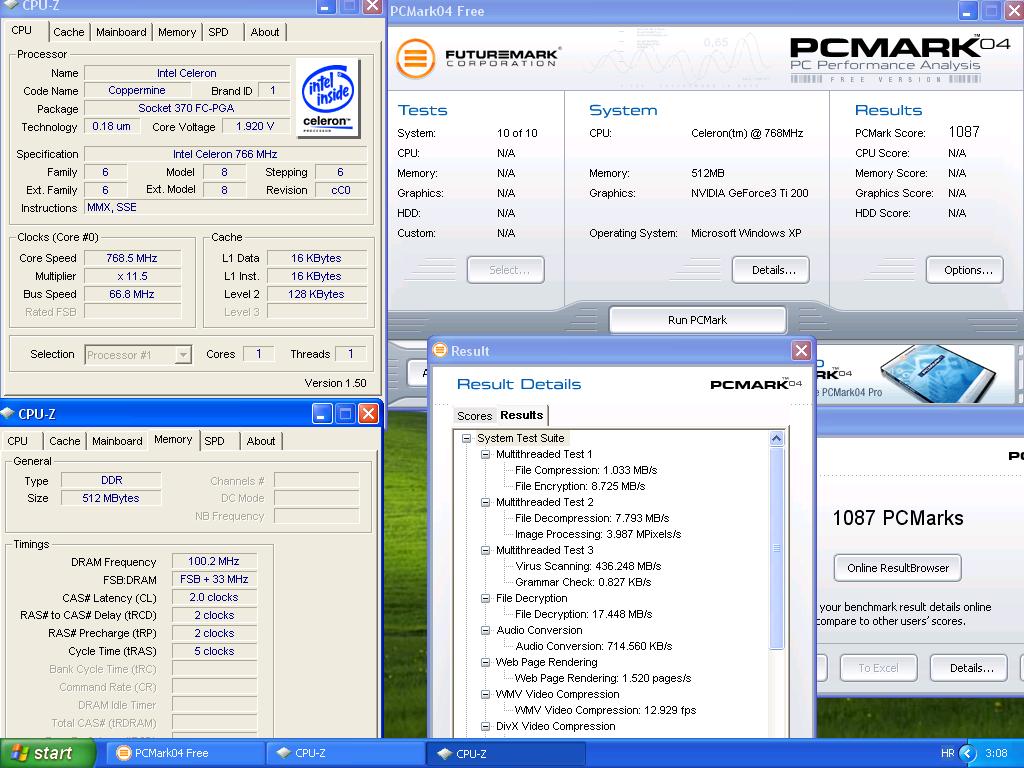
Task: Click the To Excel button
Action: pos(878,668)
